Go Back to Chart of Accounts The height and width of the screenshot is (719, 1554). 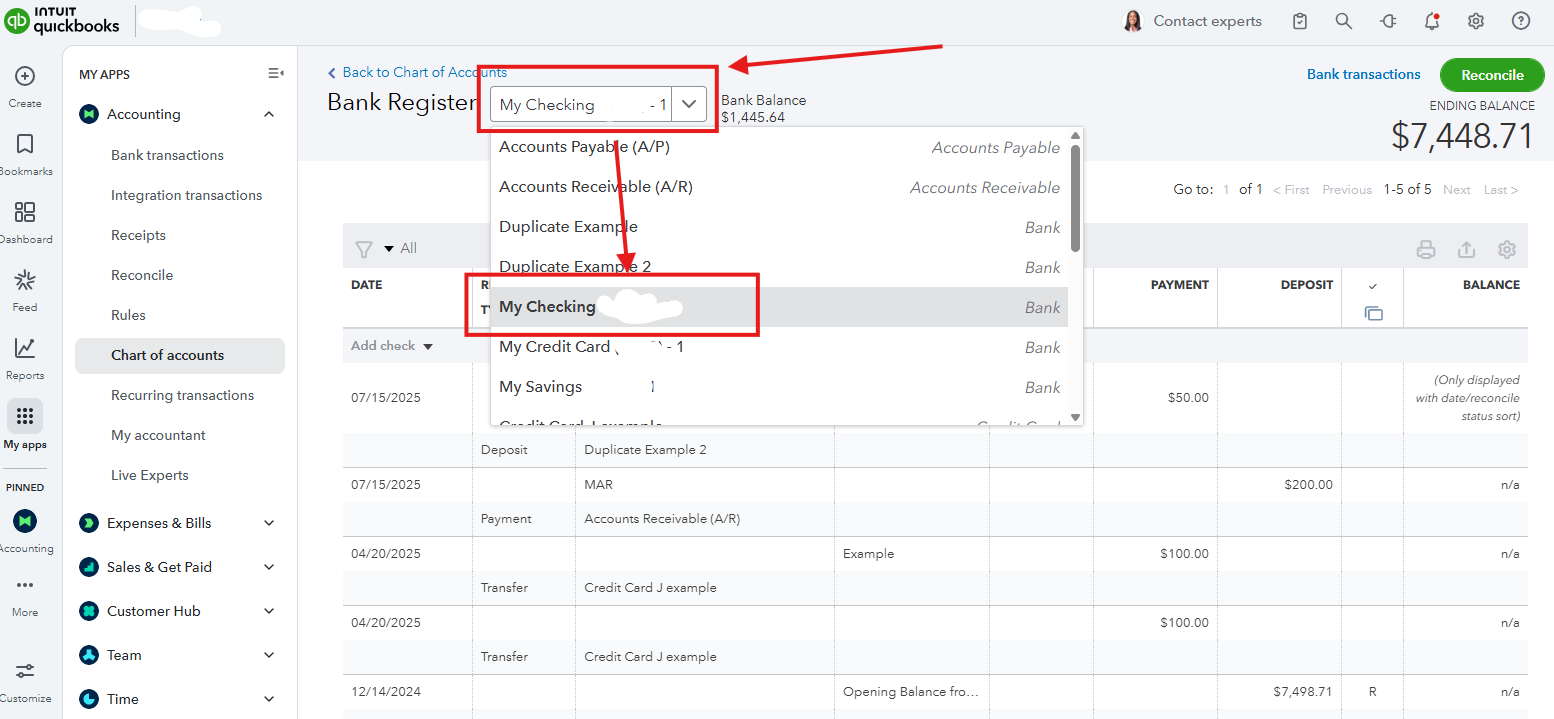(417, 72)
